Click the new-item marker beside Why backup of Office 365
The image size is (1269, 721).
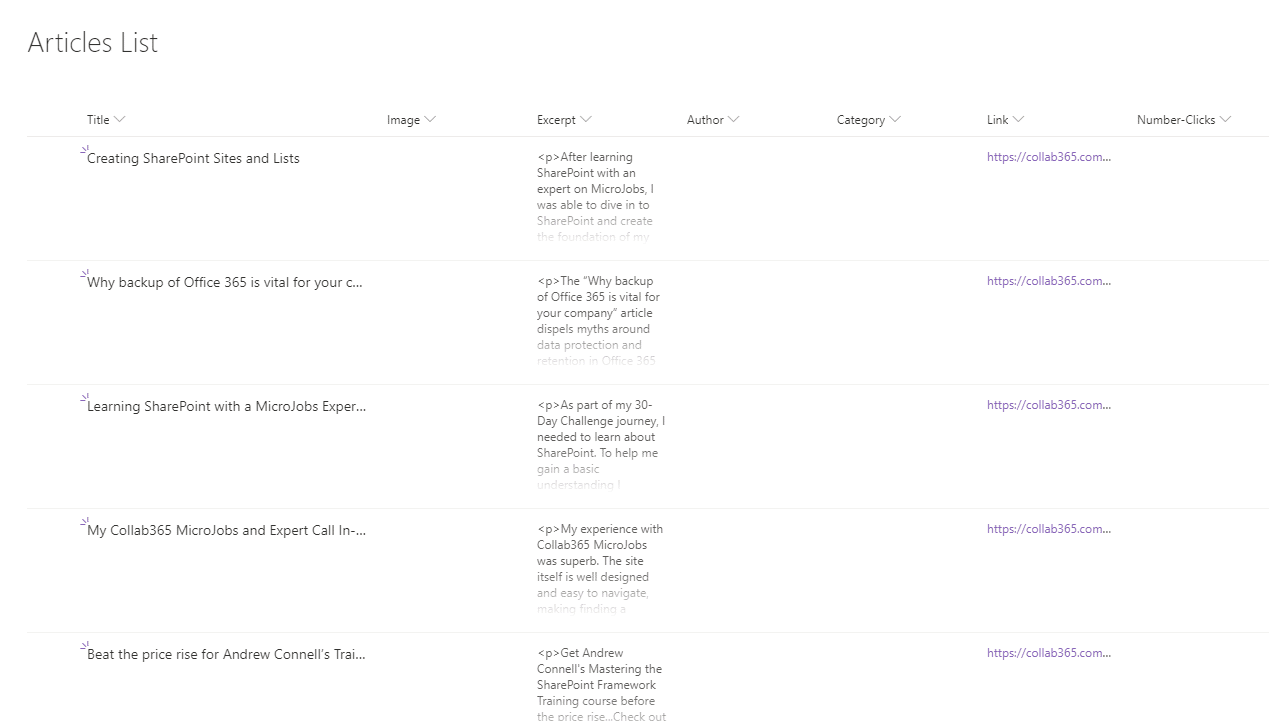pyautogui.click(x=84, y=274)
